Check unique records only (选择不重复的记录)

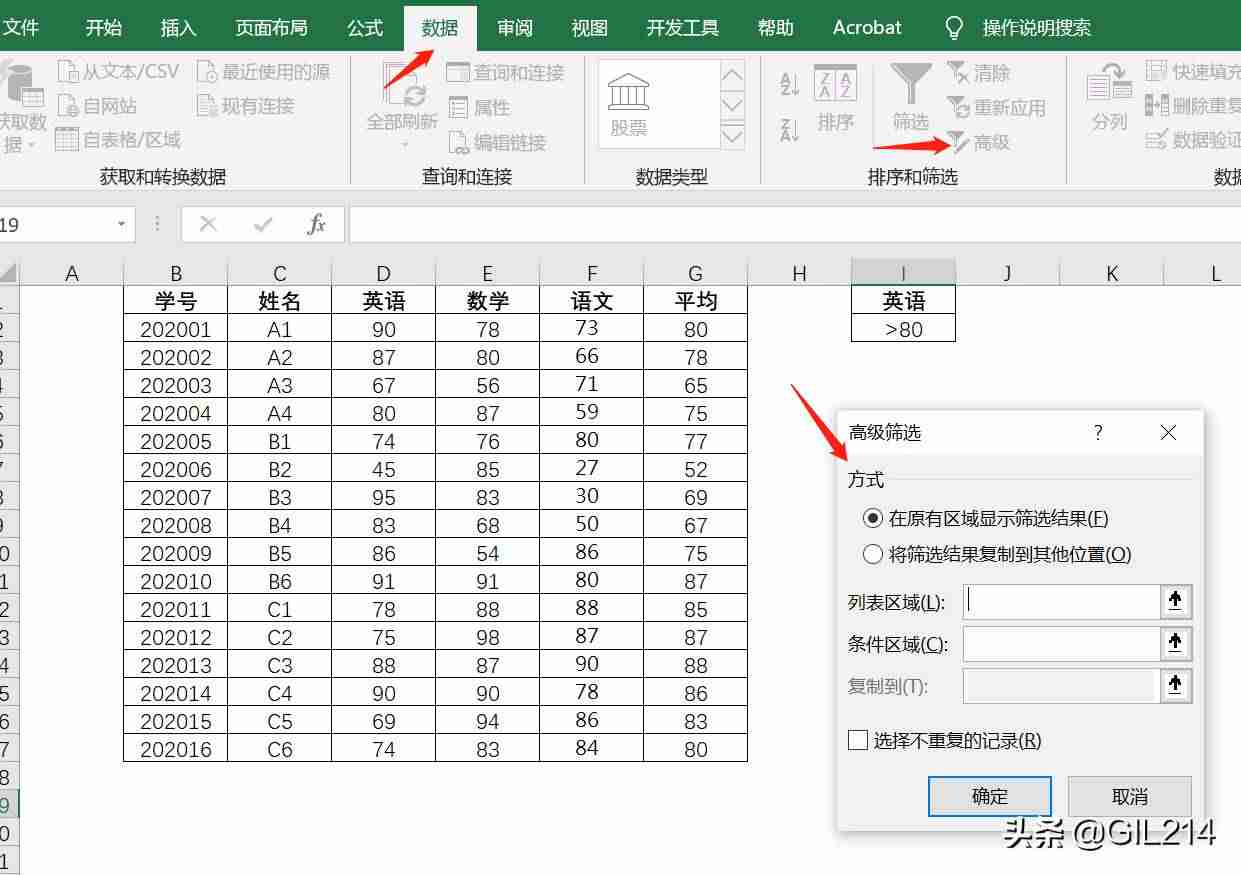858,740
